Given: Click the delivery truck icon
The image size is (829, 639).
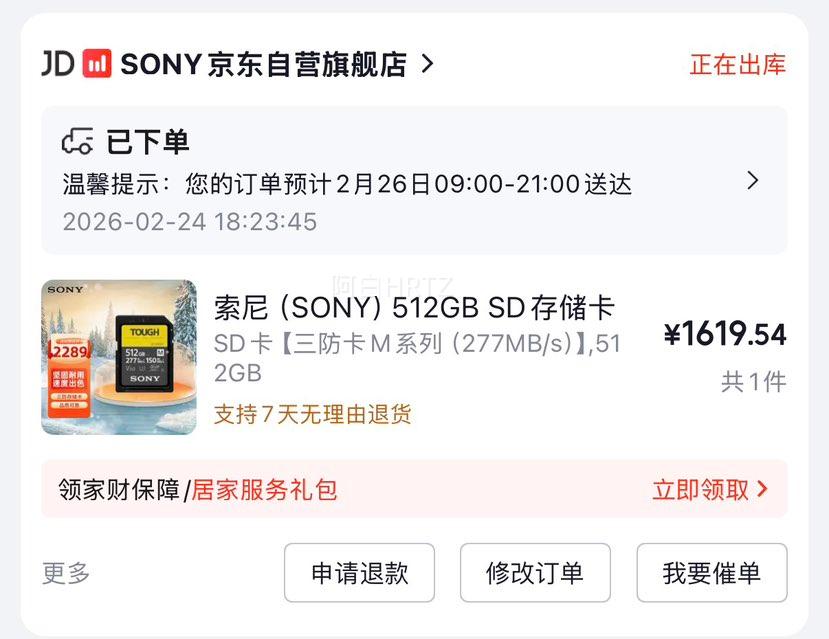Looking at the screenshot, I should pyautogui.click(x=77, y=142).
